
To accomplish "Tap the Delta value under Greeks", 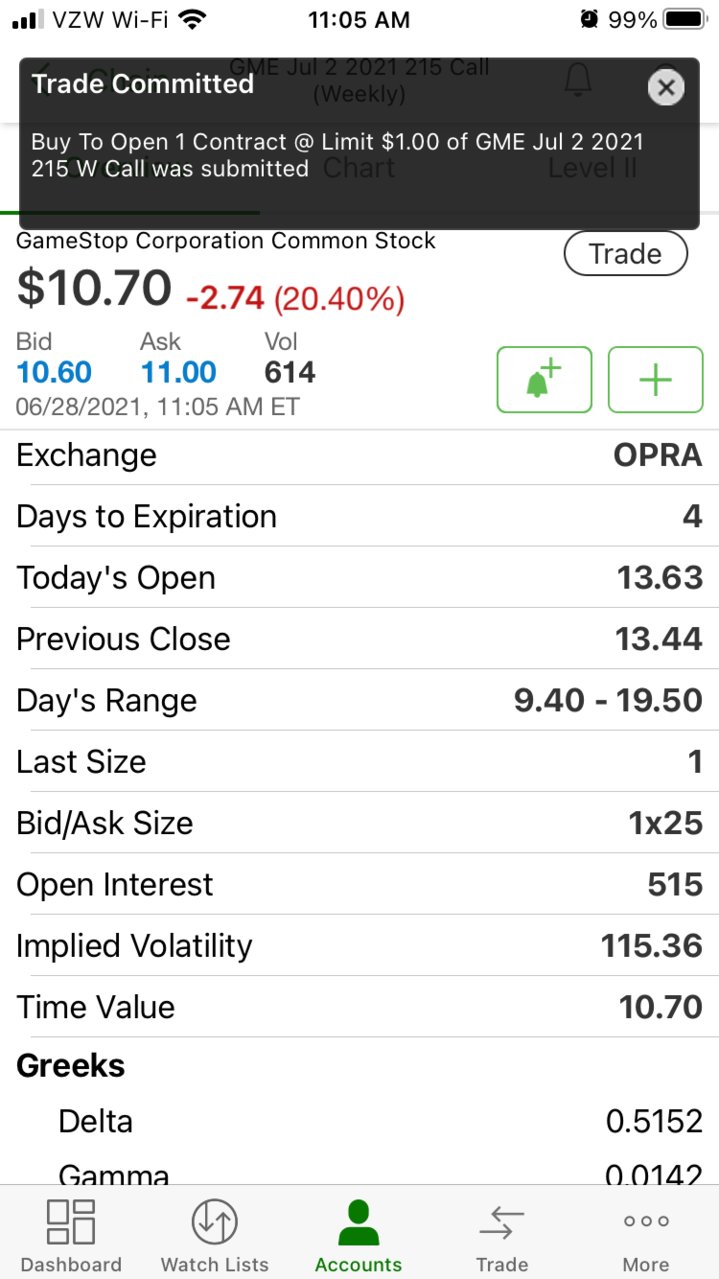I will [654, 1122].
